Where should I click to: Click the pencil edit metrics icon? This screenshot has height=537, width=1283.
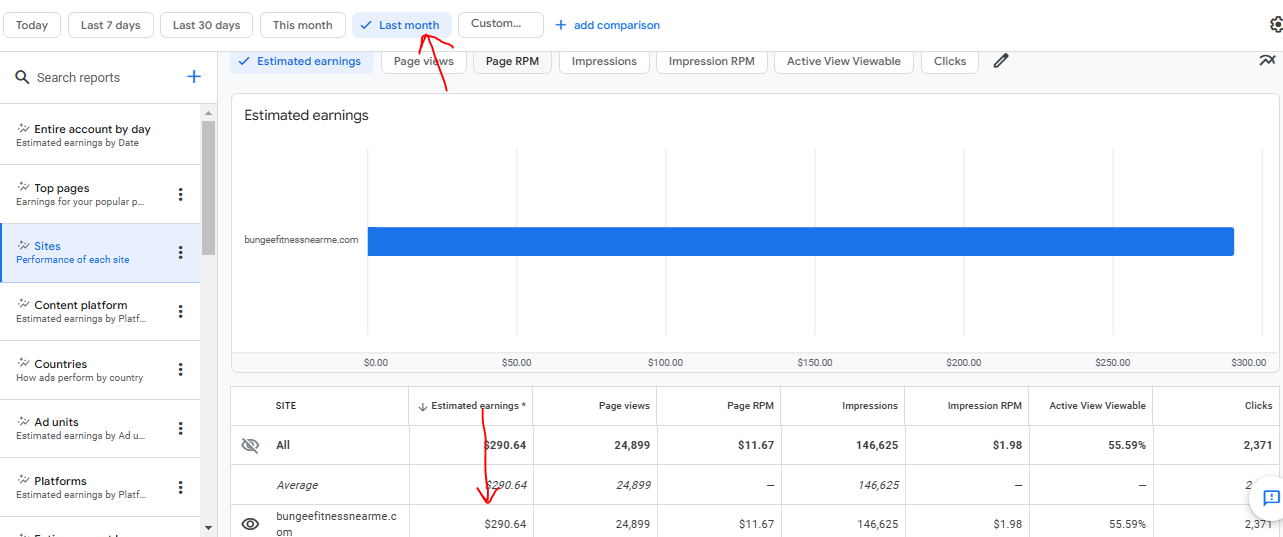click(1001, 61)
